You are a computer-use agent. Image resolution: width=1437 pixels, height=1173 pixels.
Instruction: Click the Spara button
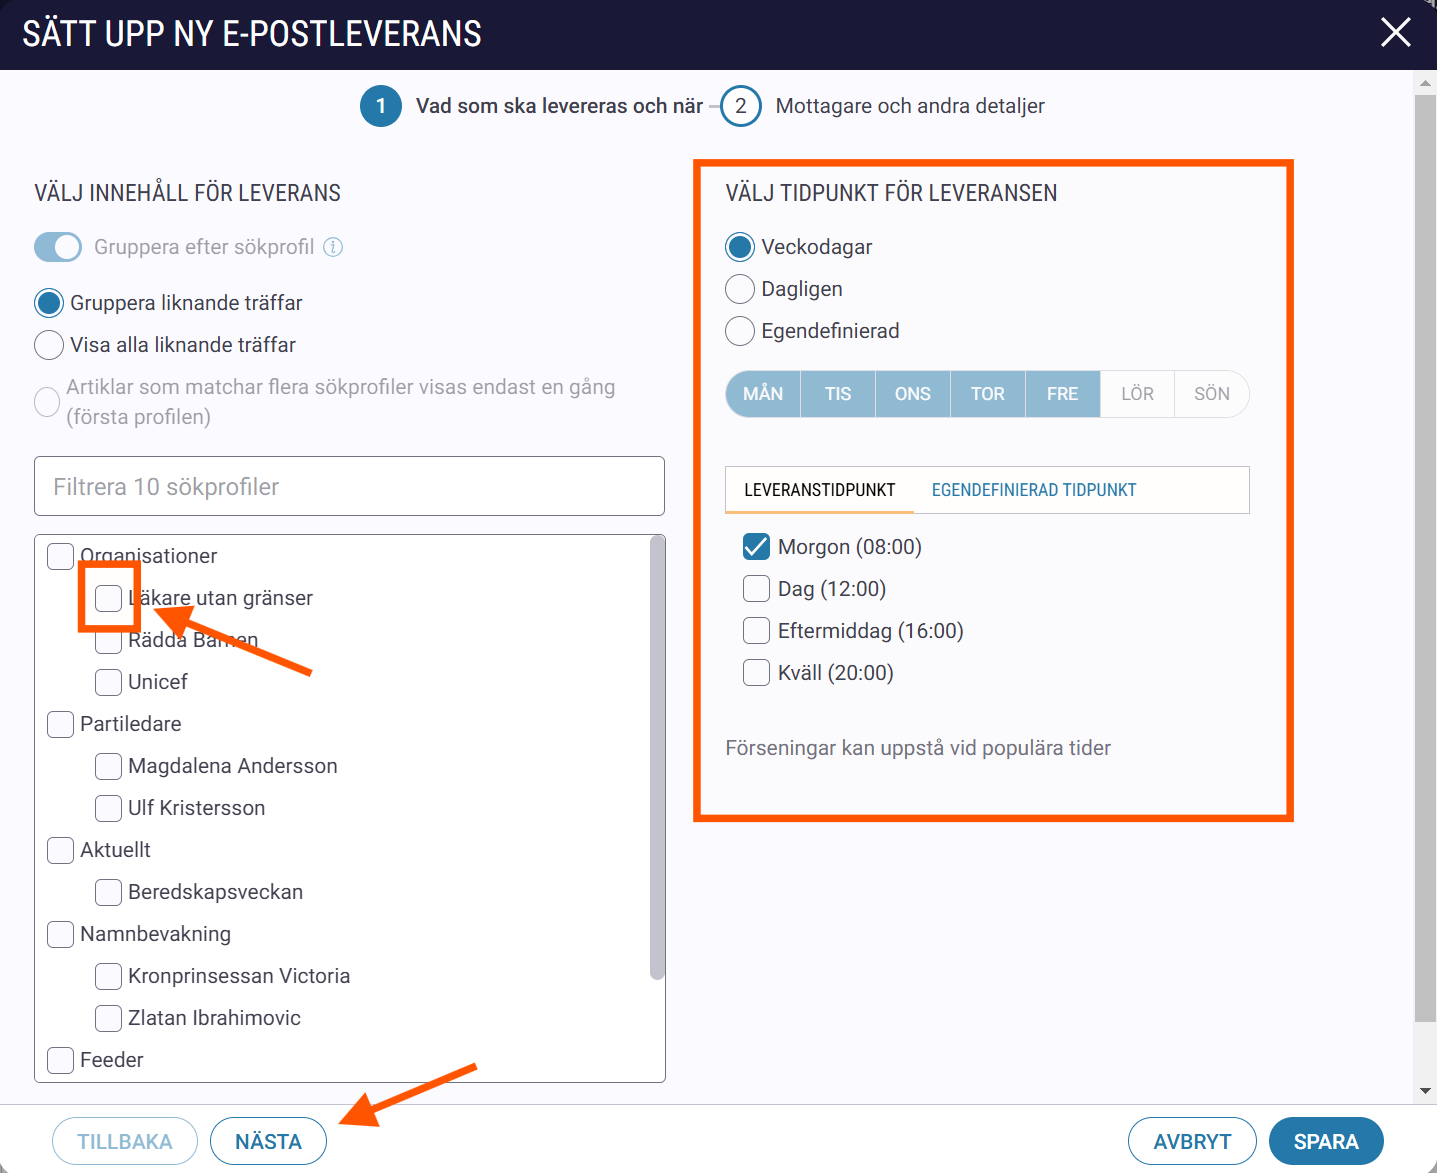[x=1326, y=1141]
